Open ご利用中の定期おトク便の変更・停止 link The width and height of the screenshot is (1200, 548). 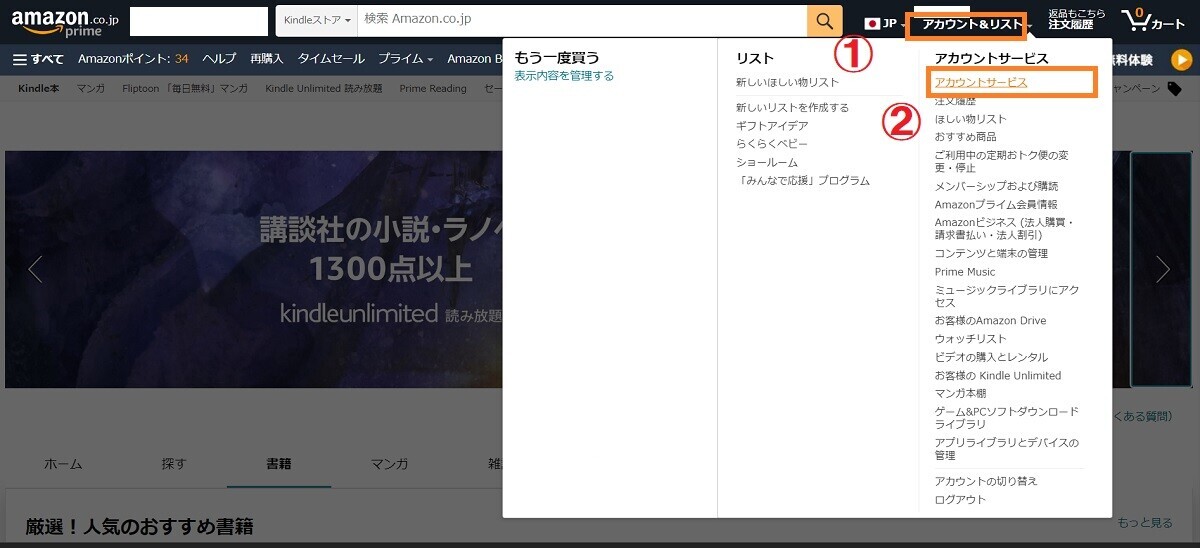(x=1002, y=162)
